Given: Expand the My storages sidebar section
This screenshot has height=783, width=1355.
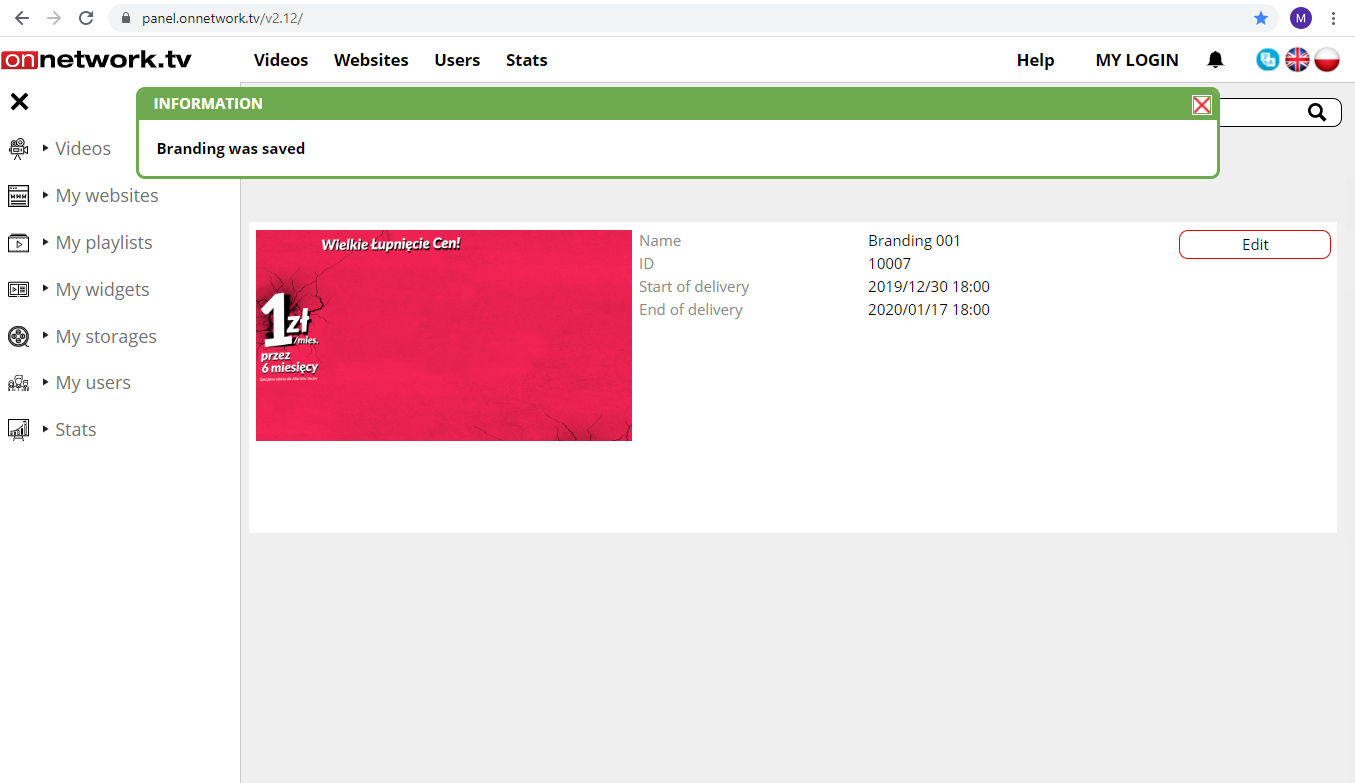Looking at the screenshot, I should 105,337.
